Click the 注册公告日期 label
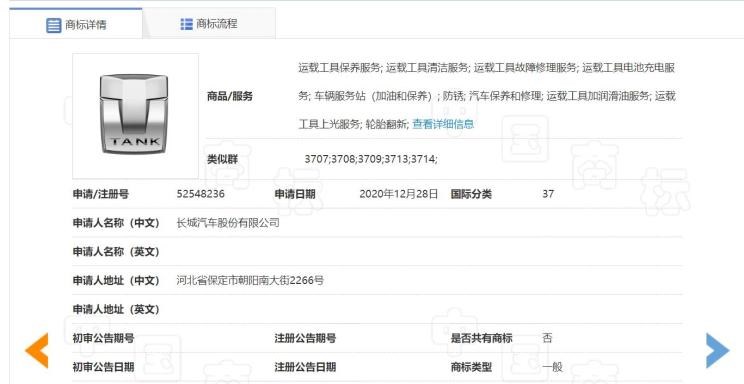Image resolution: width=744 pixels, height=384 pixels. click(305, 367)
